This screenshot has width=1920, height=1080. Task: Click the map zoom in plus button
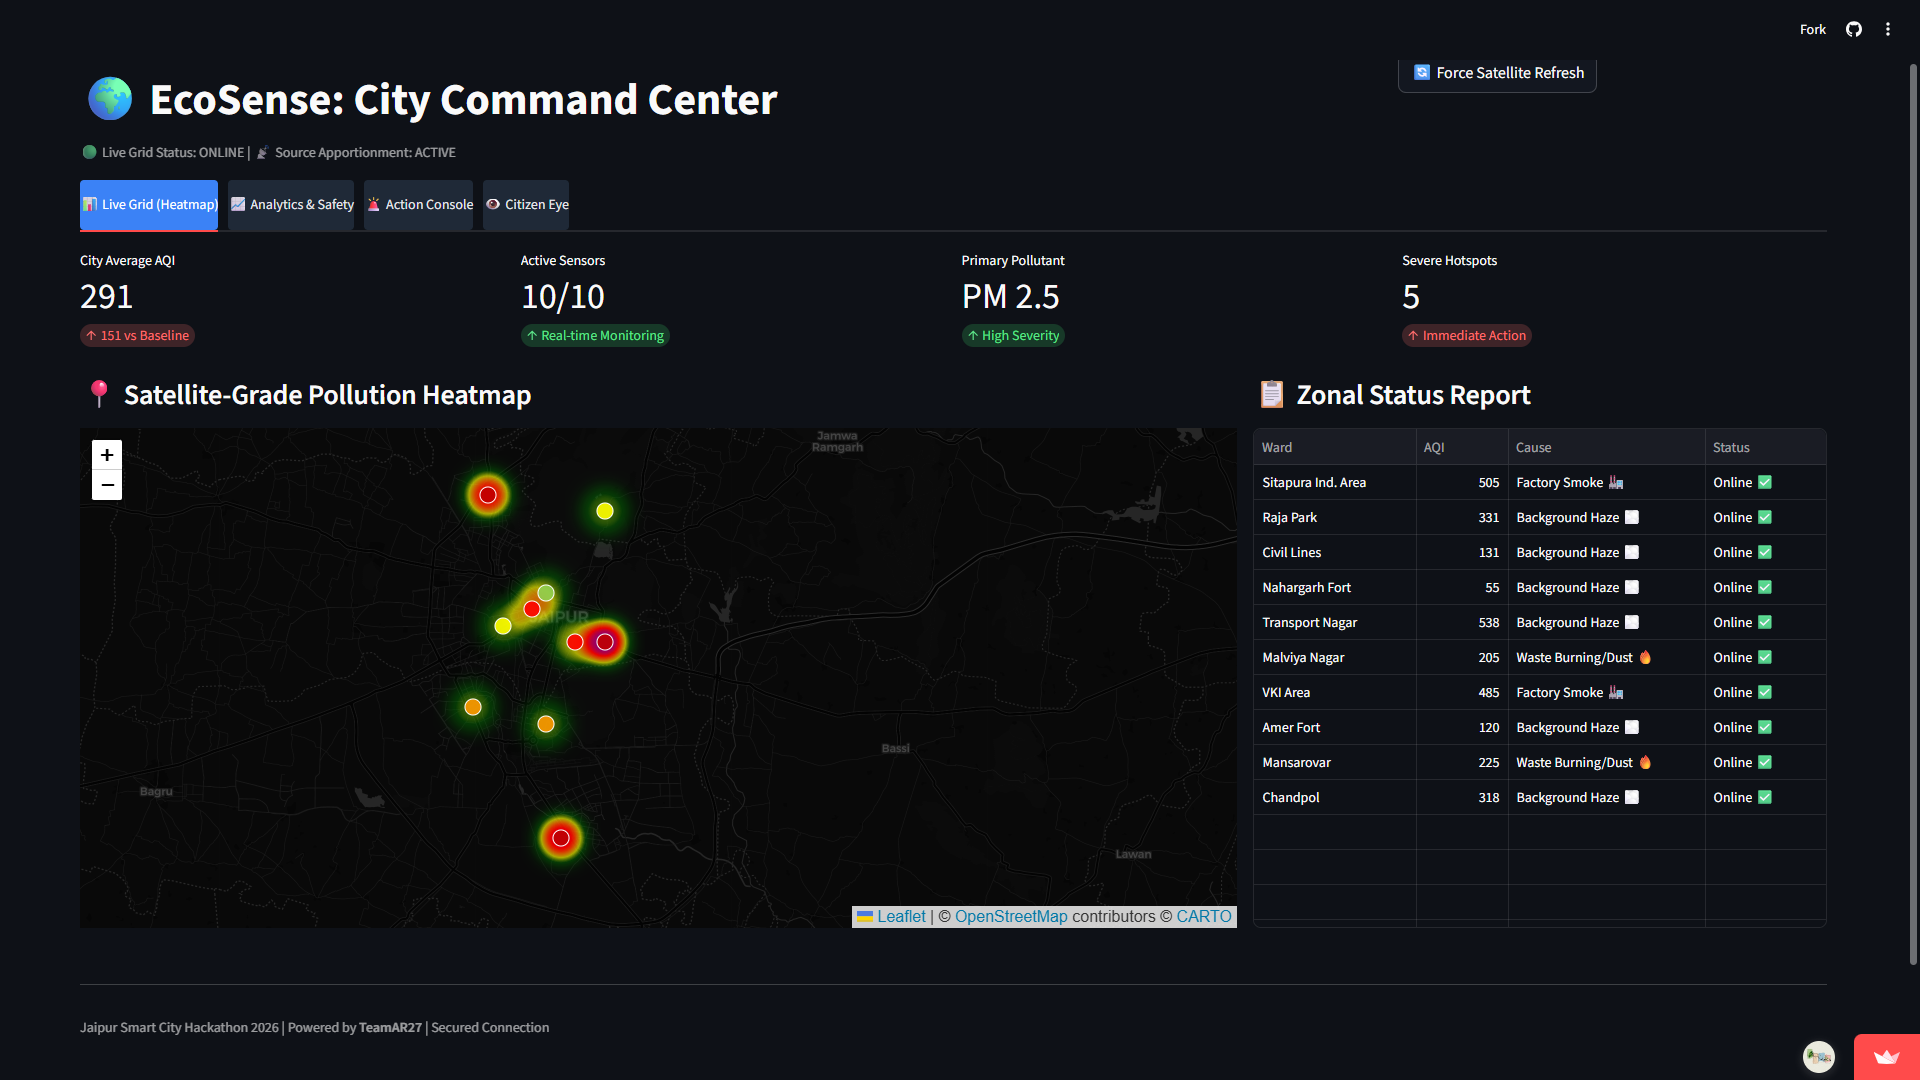[107, 455]
